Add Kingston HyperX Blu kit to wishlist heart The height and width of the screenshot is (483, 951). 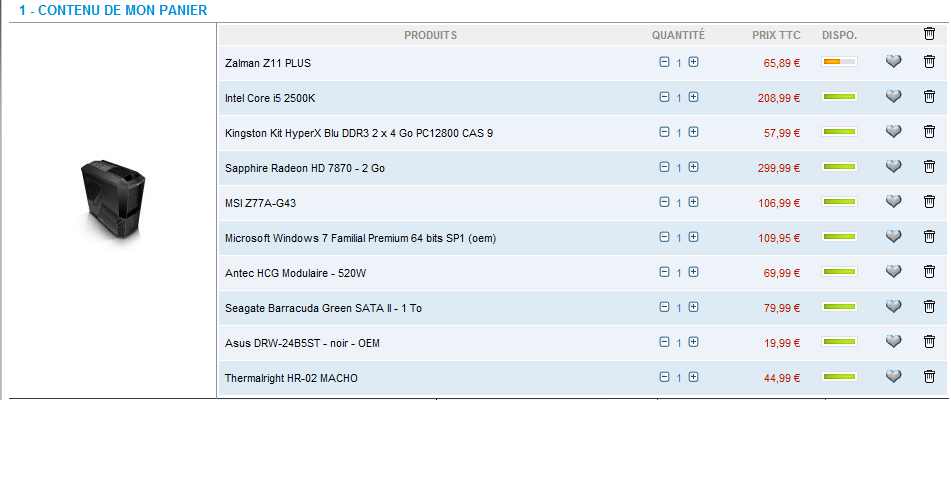tap(894, 132)
